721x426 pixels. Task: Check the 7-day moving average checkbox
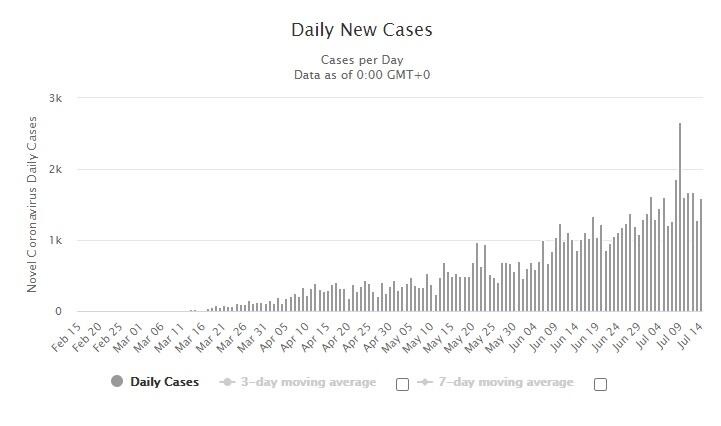coord(600,384)
